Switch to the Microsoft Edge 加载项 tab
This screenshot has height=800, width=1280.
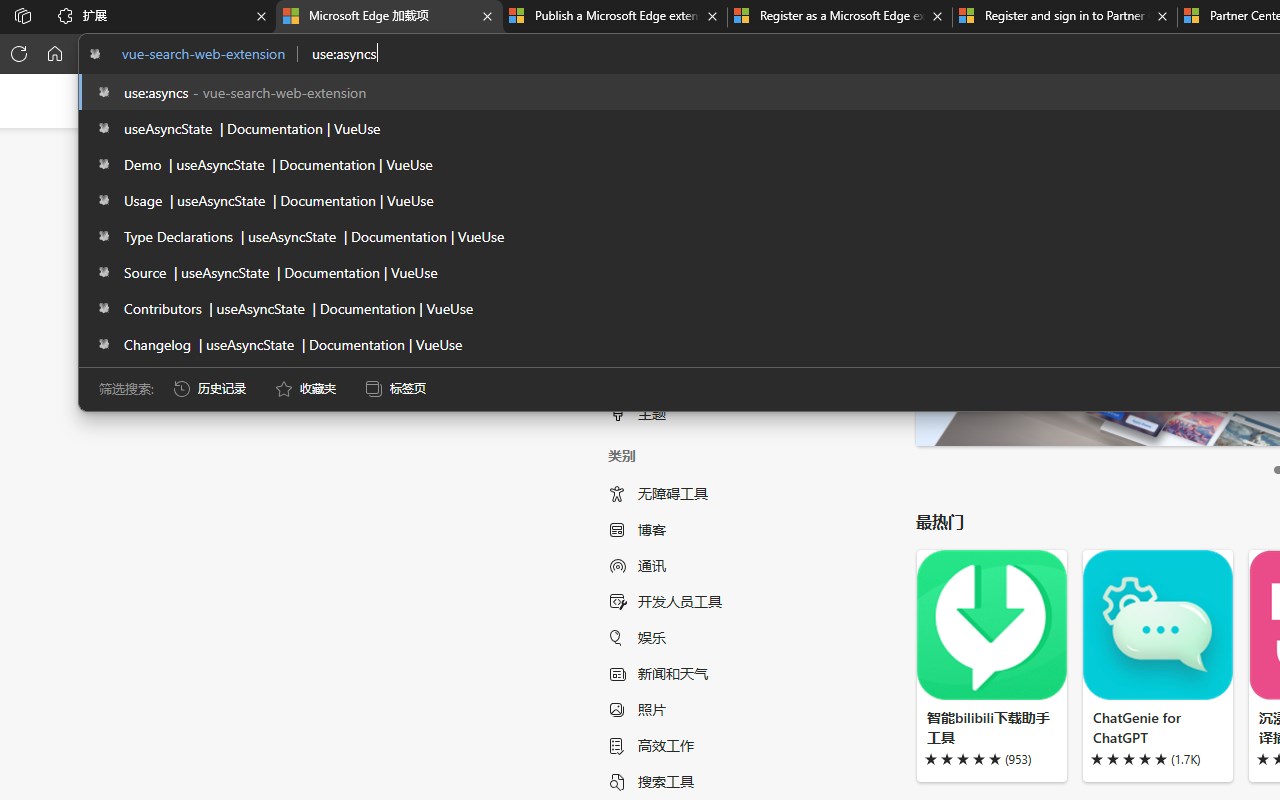(388, 16)
